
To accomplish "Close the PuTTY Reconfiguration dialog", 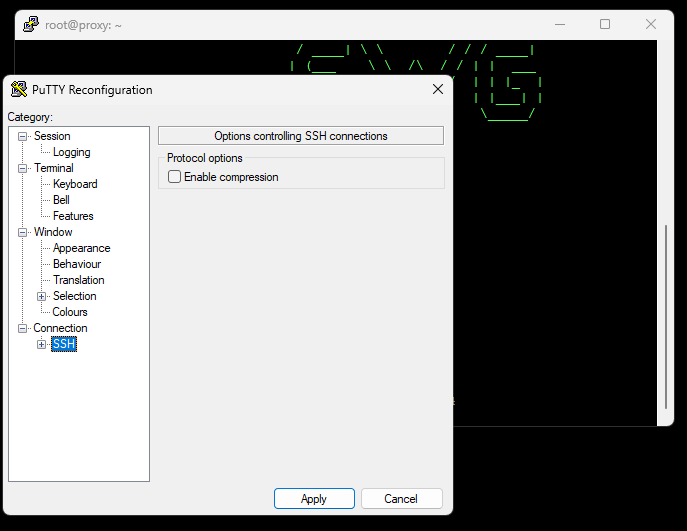I will click(x=438, y=89).
